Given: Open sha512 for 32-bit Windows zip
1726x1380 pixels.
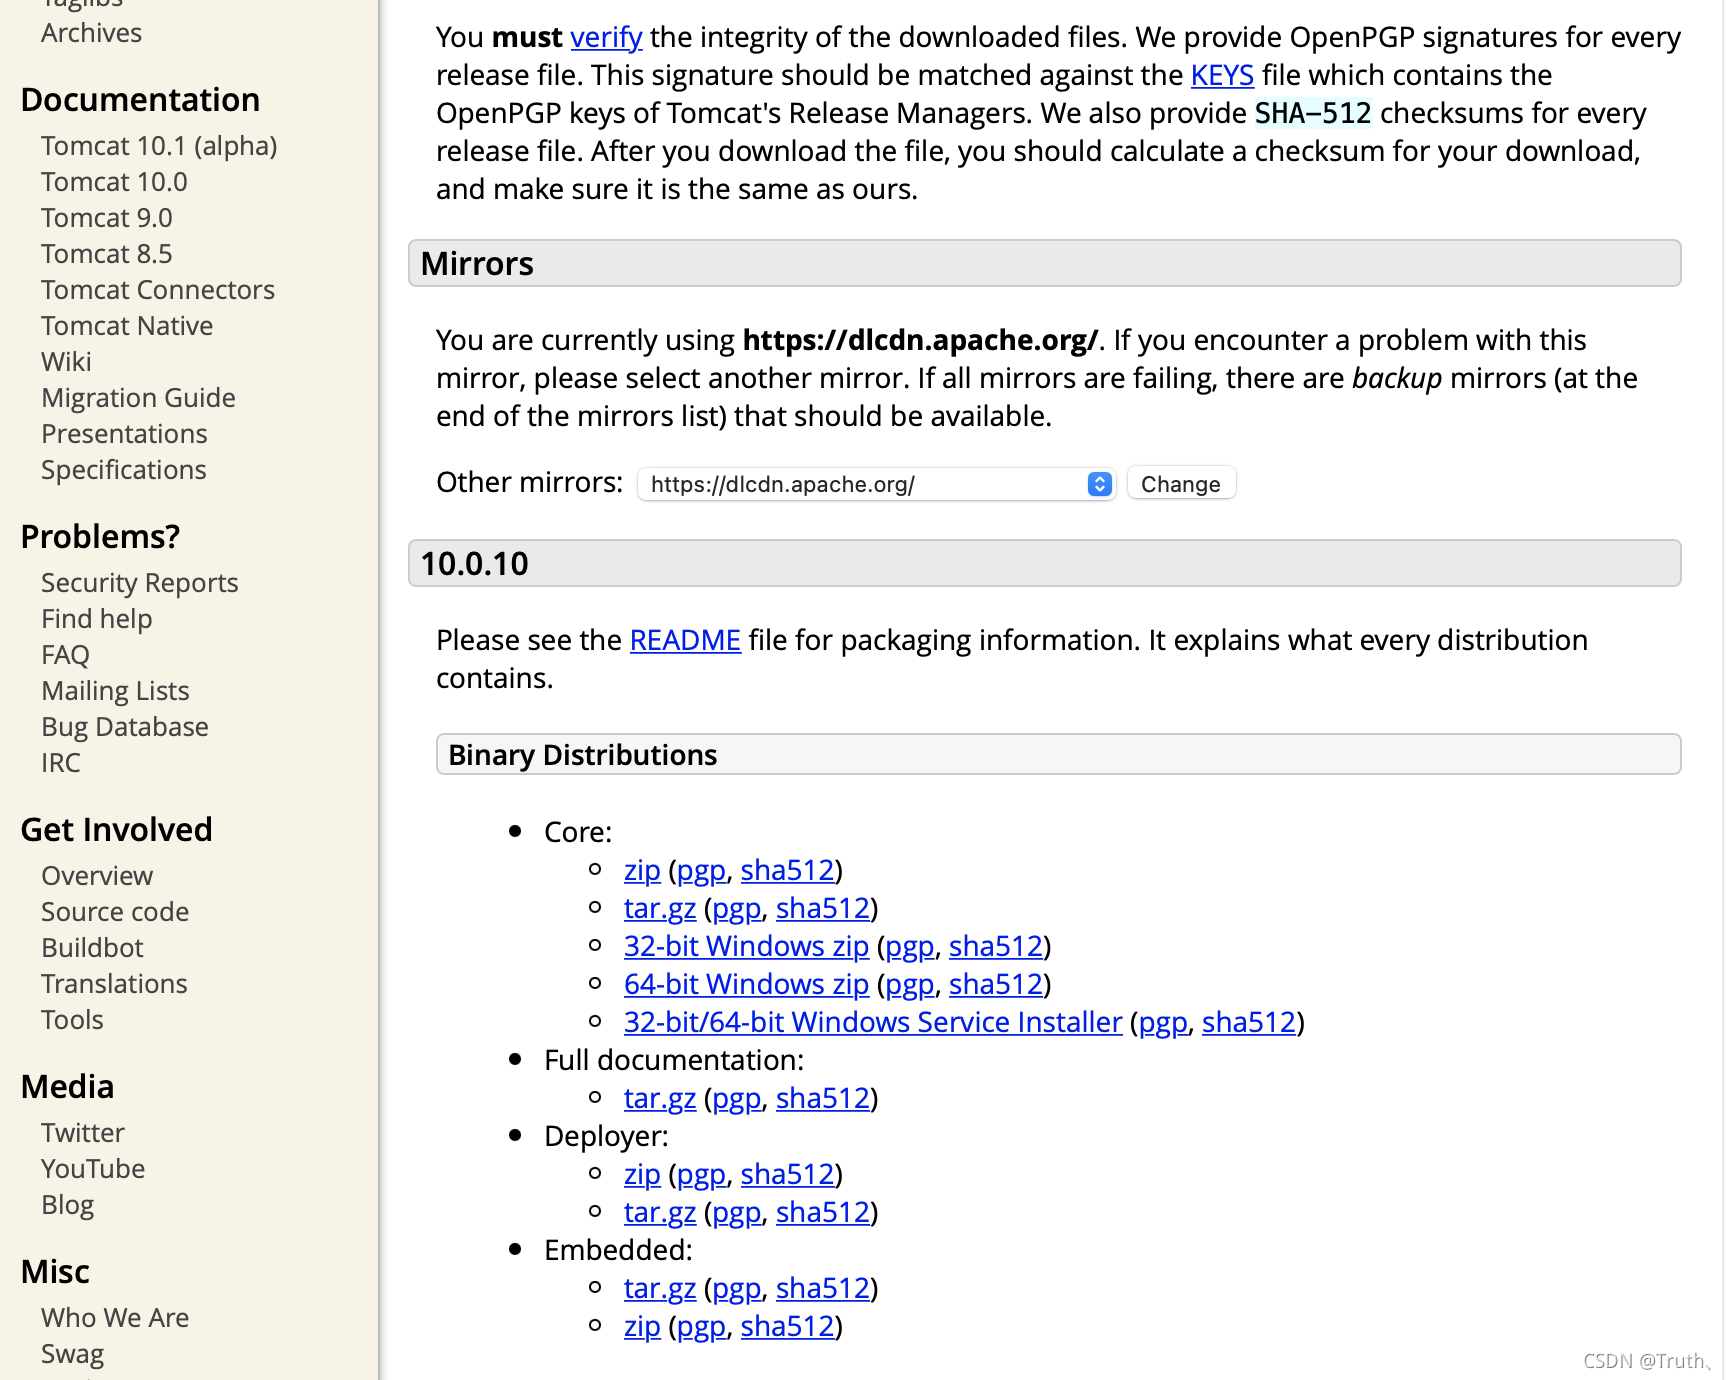Looking at the screenshot, I should pyautogui.click(x=996, y=946).
